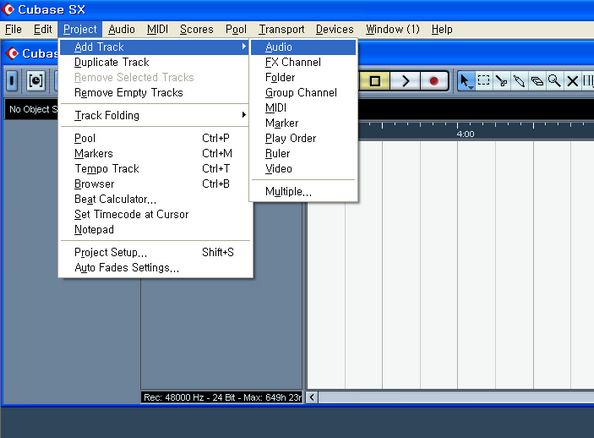Open Beat Calculator...
This screenshot has width=594, height=438.
click(155, 199)
